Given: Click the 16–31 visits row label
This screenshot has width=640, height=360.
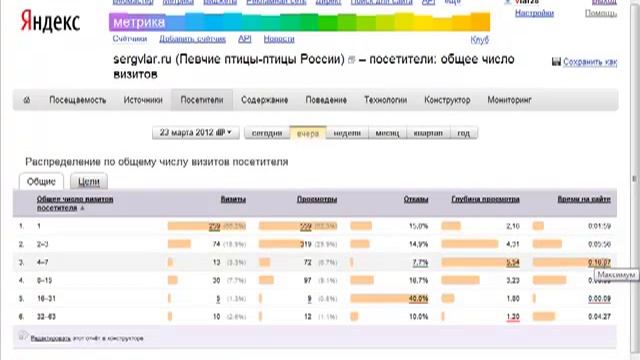Looking at the screenshot, I should pyautogui.click(x=46, y=298).
